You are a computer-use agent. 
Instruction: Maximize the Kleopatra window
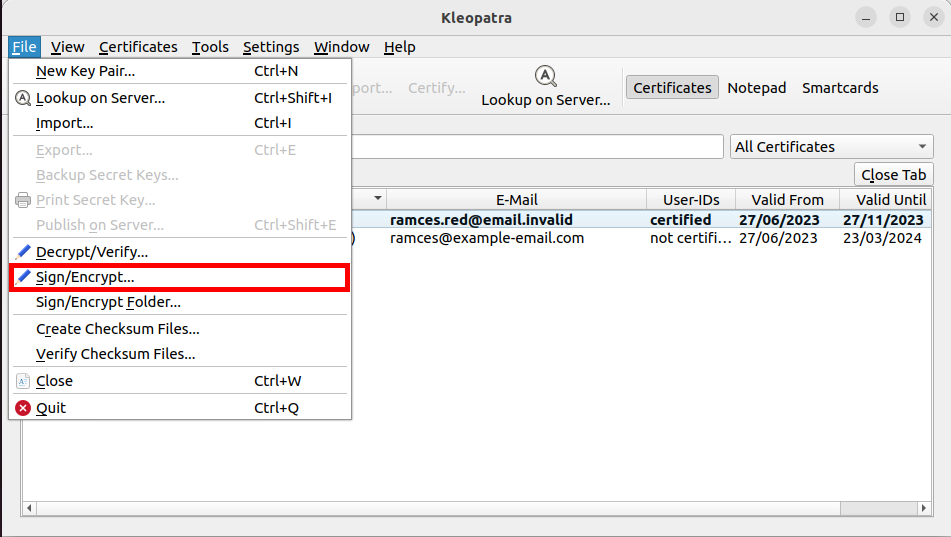click(900, 18)
